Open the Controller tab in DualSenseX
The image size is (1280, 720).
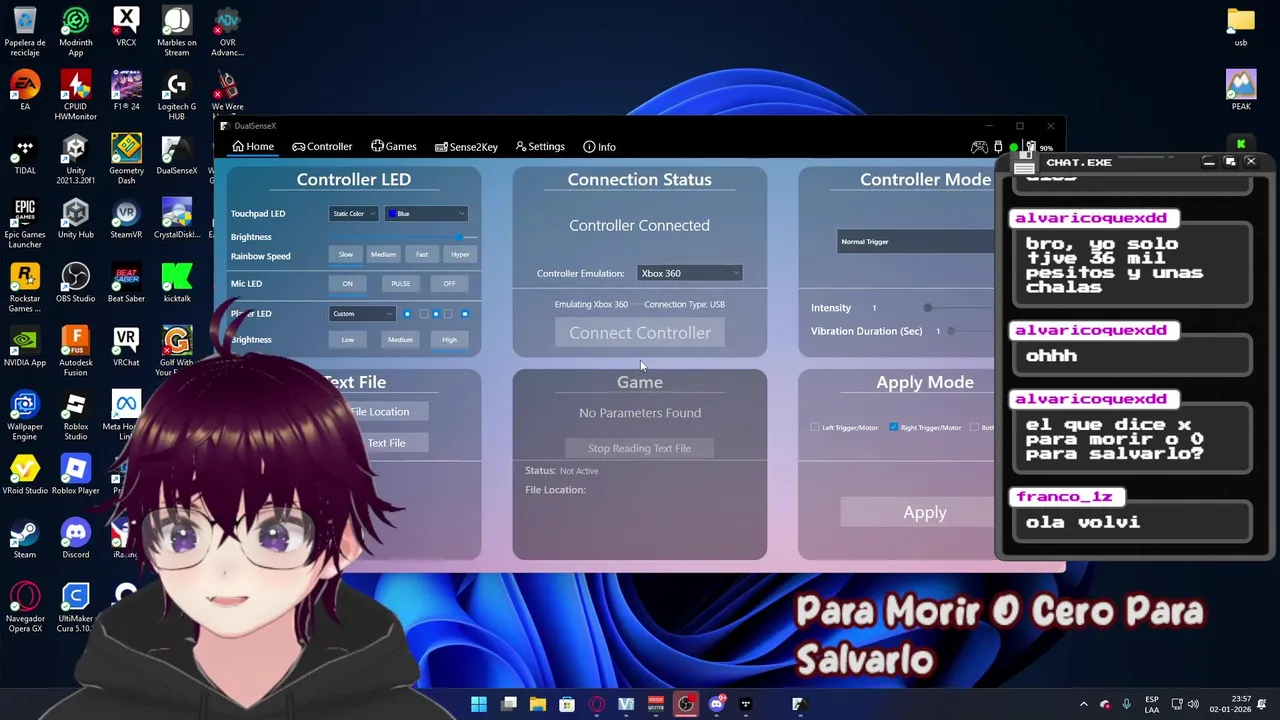coord(322,146)
